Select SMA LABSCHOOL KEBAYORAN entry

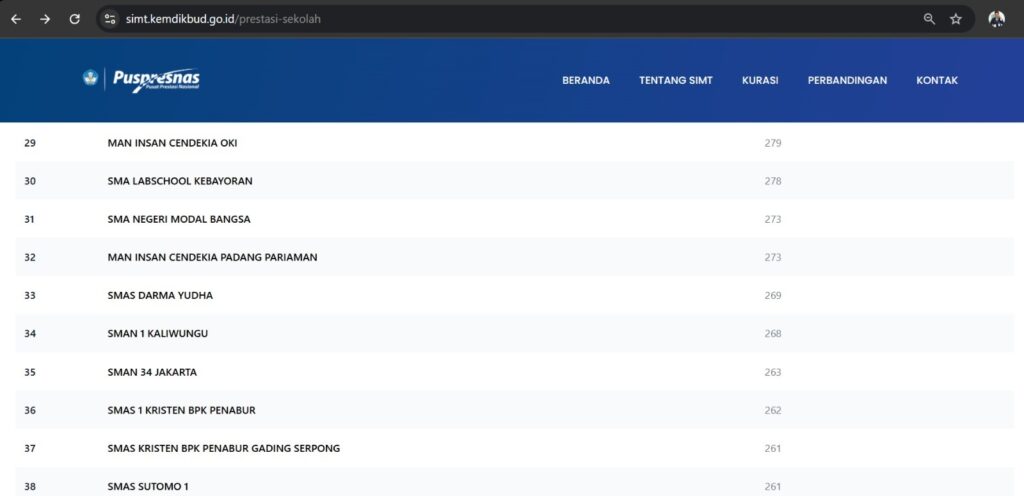point(179,181)
